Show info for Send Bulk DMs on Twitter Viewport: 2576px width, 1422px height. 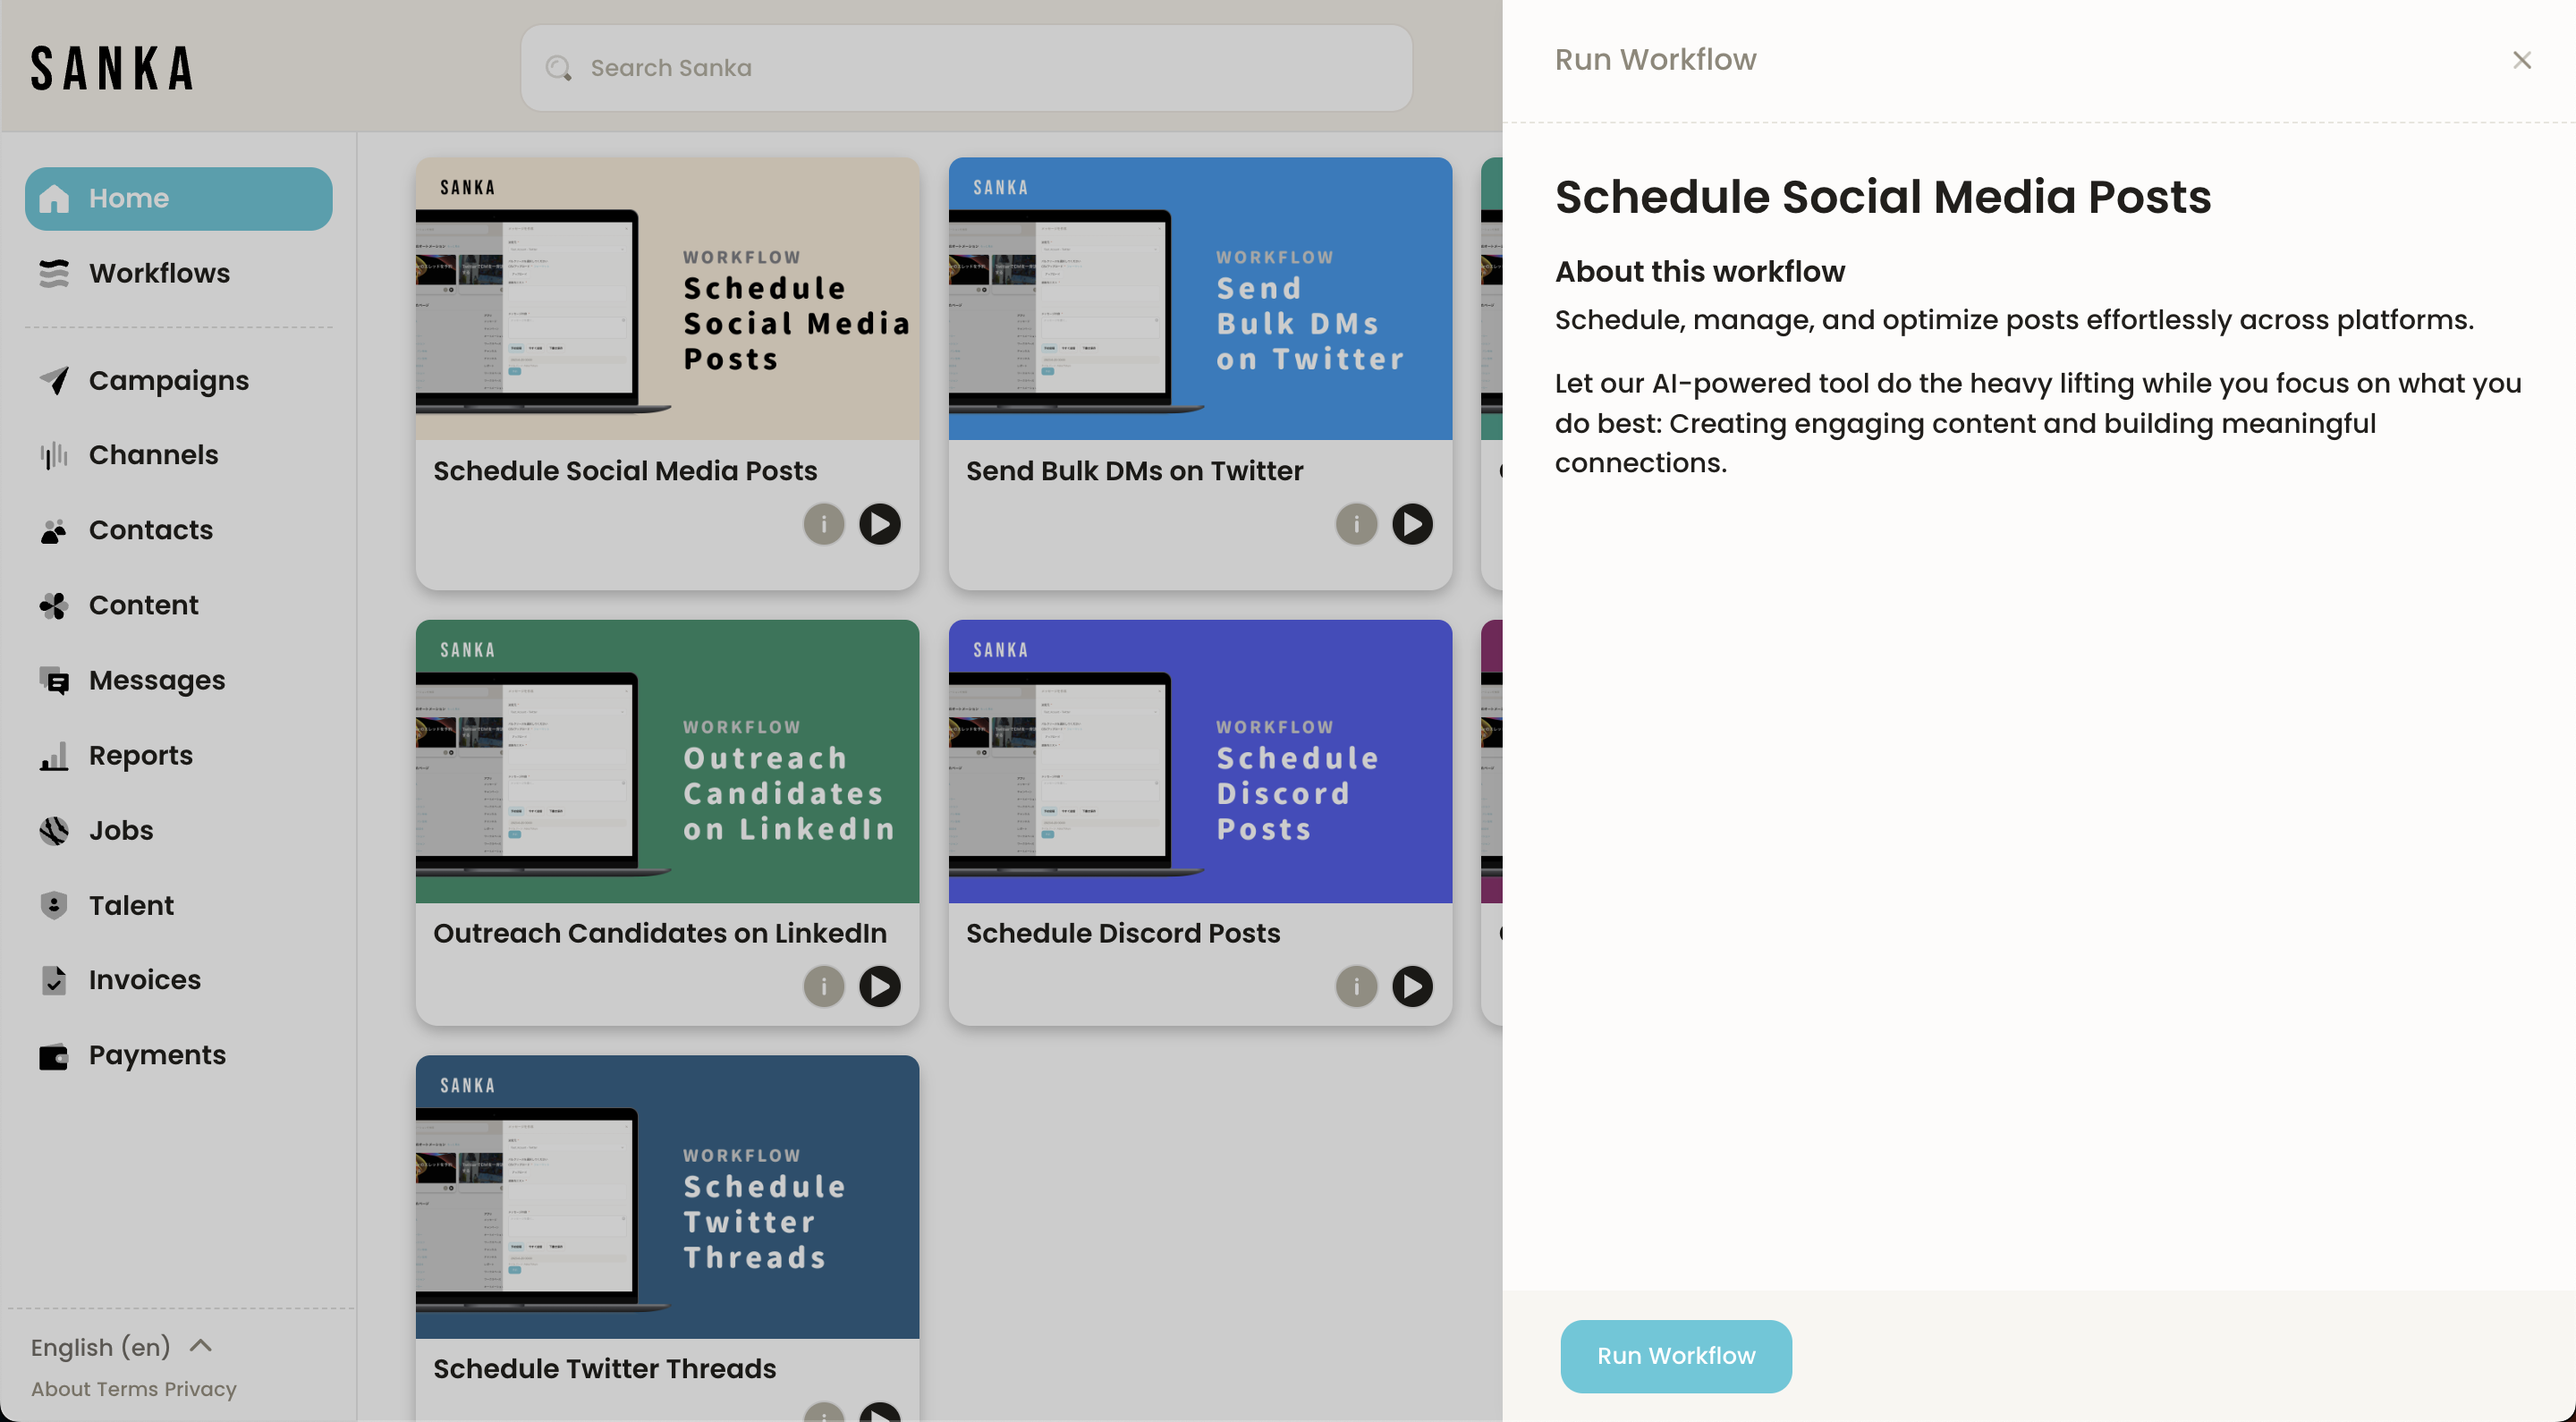click(x=1355, y=524)
